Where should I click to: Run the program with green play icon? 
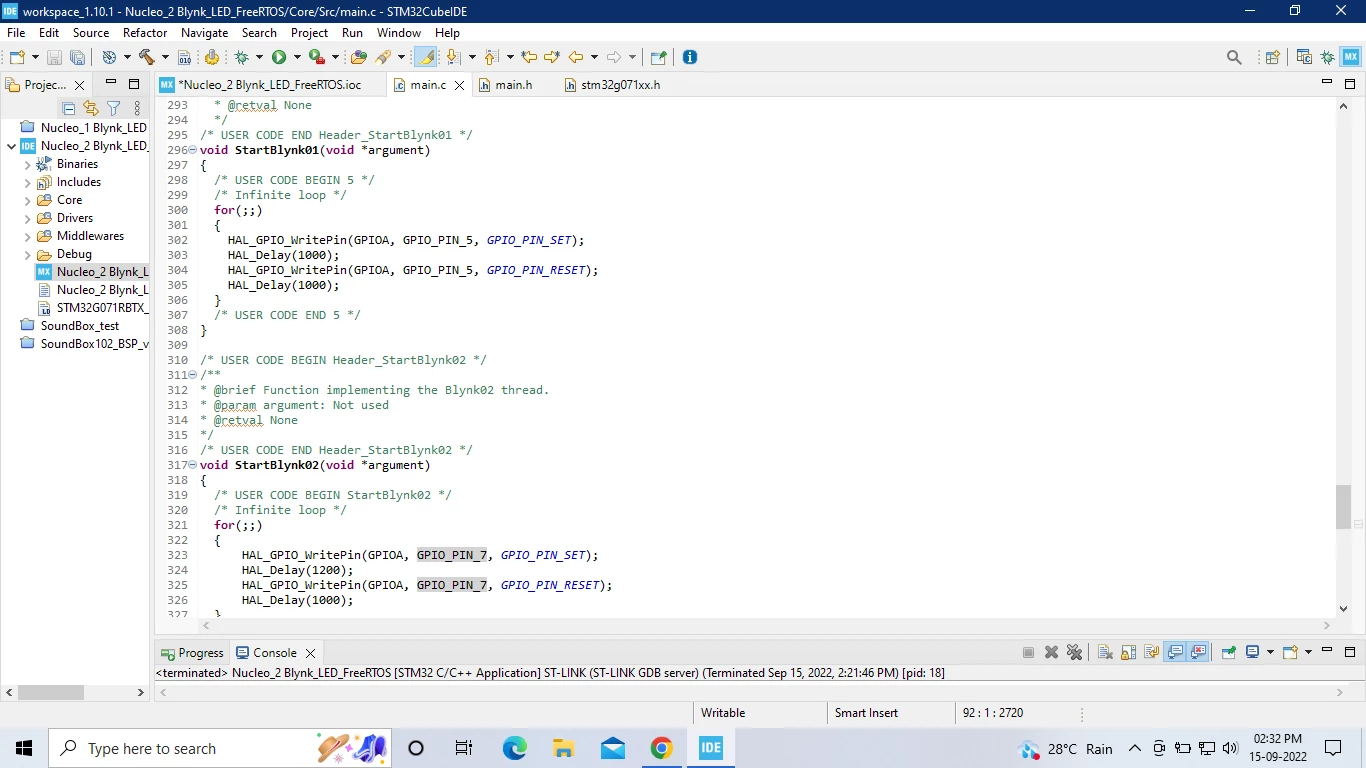click(x=279, y=57)
